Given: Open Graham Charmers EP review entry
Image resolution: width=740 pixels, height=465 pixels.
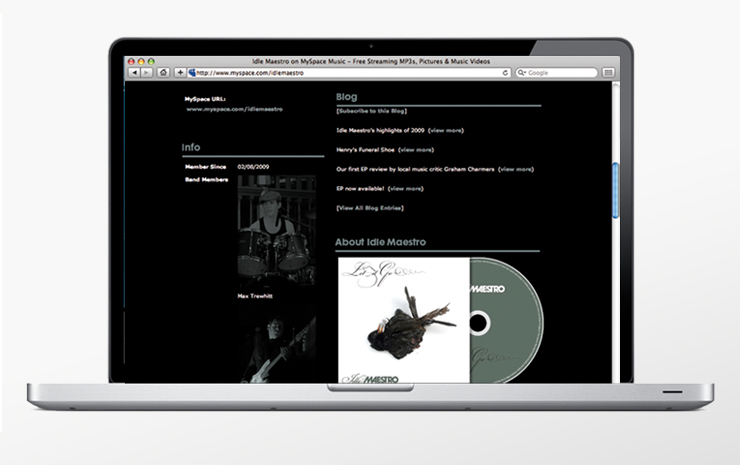Looking at the screenshot, I should coord(415,169).
